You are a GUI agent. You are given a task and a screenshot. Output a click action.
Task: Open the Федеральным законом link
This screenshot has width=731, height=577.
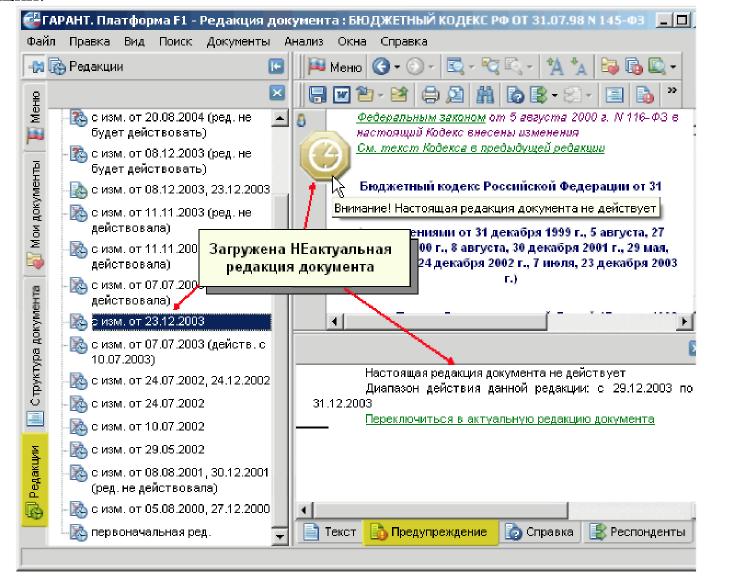[421, 117]
